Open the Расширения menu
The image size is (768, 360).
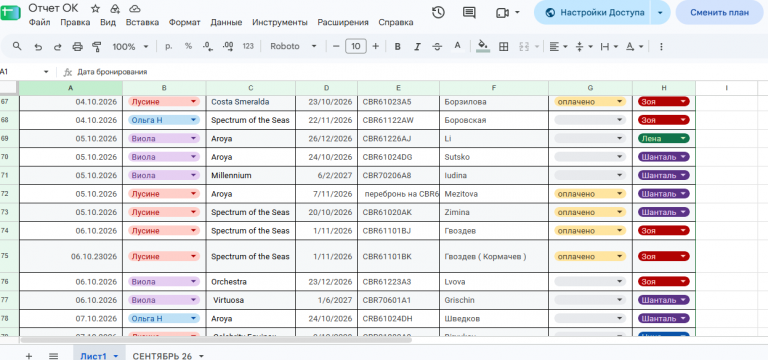point(343,22)
